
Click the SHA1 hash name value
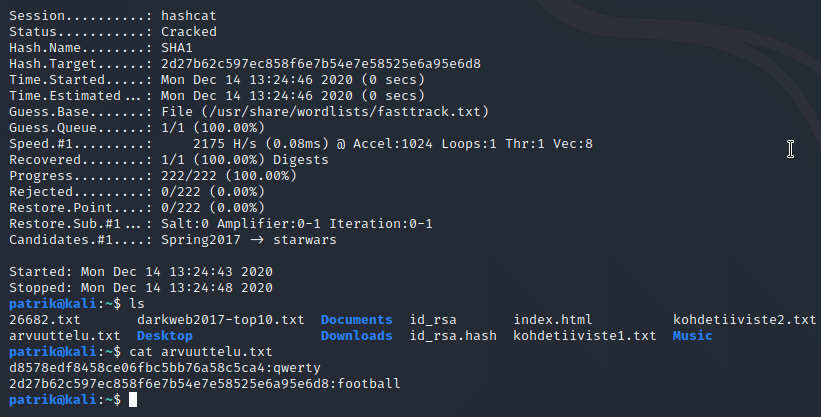coord(177,48)
